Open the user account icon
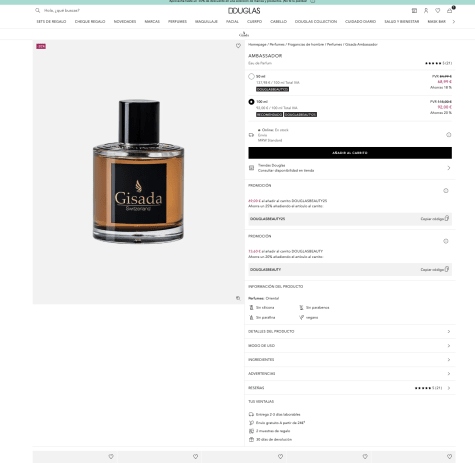This screenshot has height=463, width=475. 426,11
